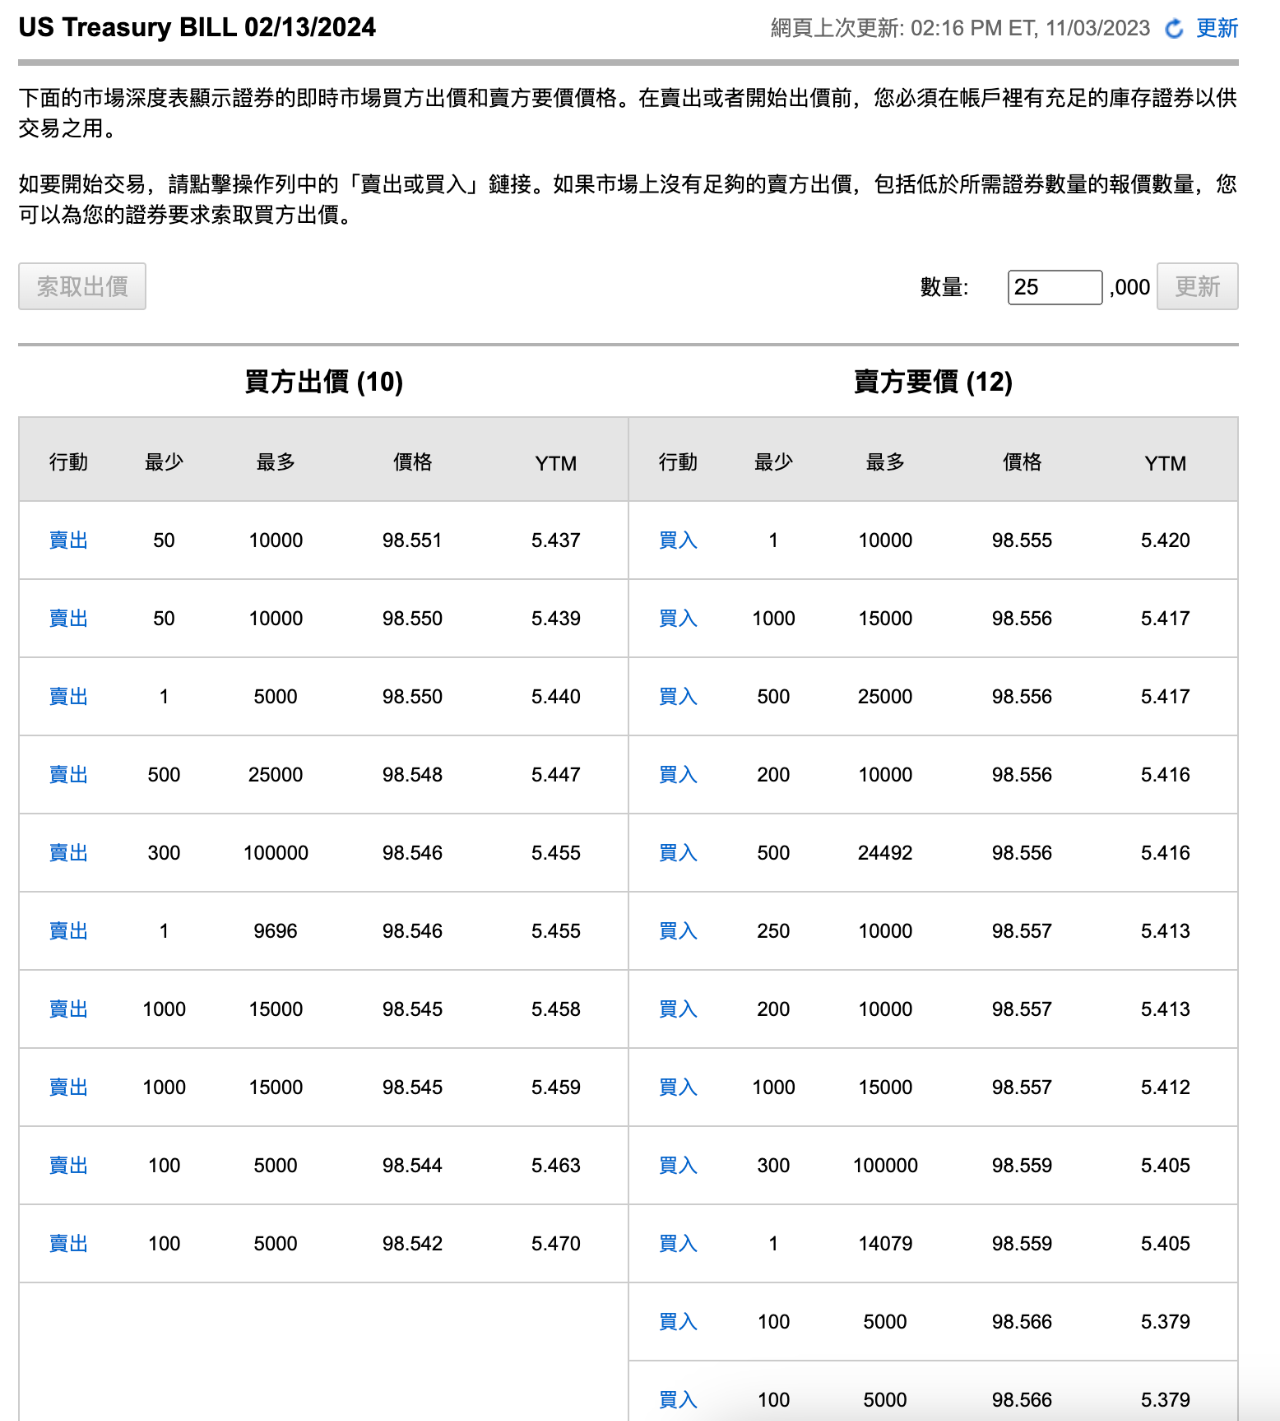Click 買入 on ask with maximum 100000
The height and width of the screenshot is (1421, 1280).
click(x=677, y=1165)
